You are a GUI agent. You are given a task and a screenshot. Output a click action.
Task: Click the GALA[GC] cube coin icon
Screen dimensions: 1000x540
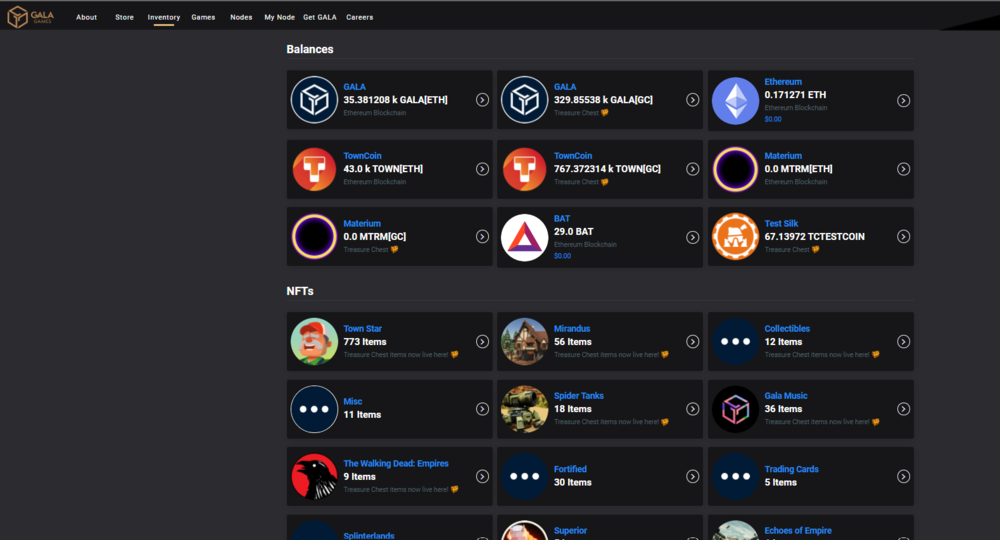[x=524, y=99]
